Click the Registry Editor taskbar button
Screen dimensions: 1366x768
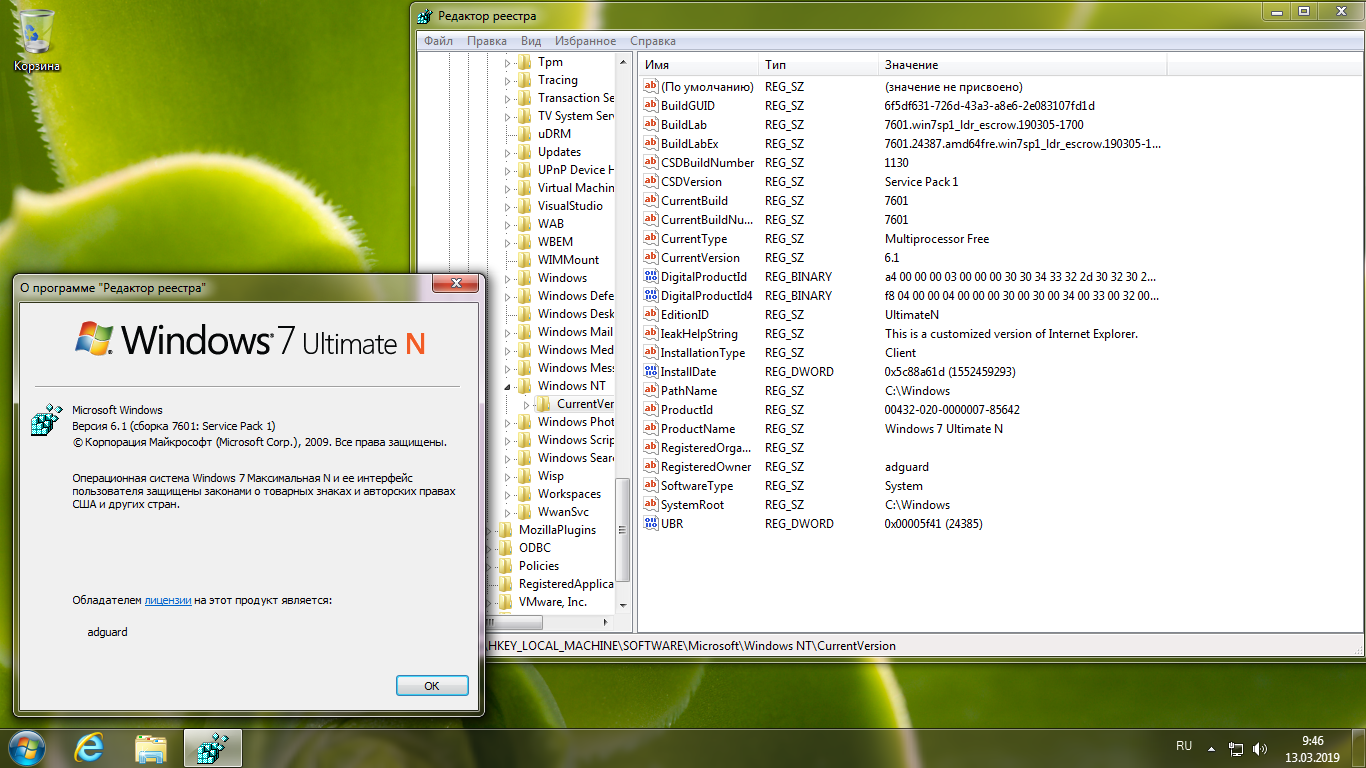click(x=212, y=747)
